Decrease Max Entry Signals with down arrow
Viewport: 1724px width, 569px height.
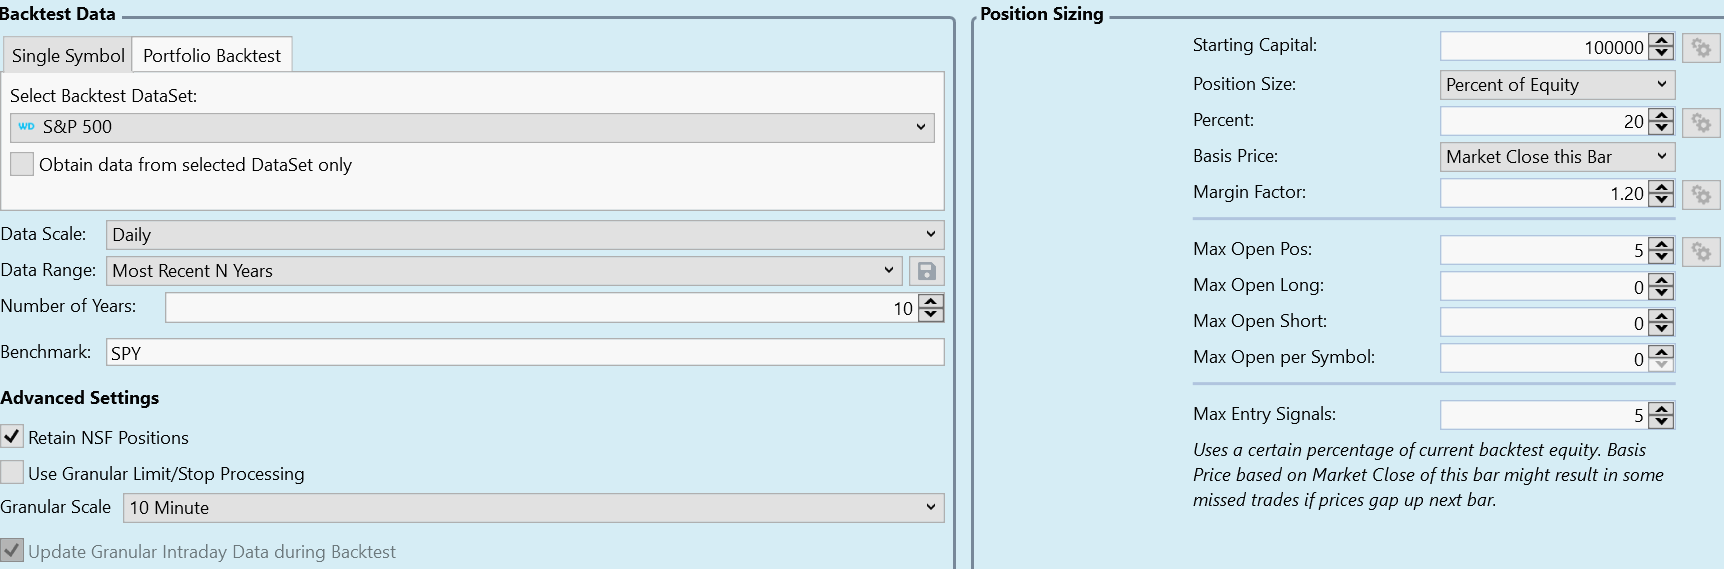1661,421
